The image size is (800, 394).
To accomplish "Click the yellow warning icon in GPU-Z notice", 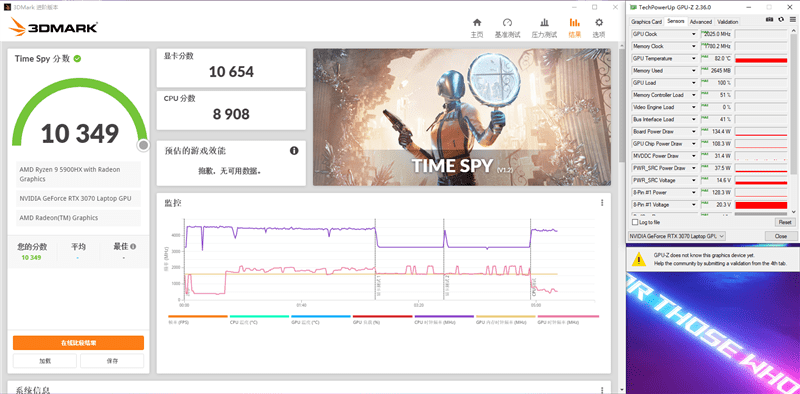I will coord(638,259).
